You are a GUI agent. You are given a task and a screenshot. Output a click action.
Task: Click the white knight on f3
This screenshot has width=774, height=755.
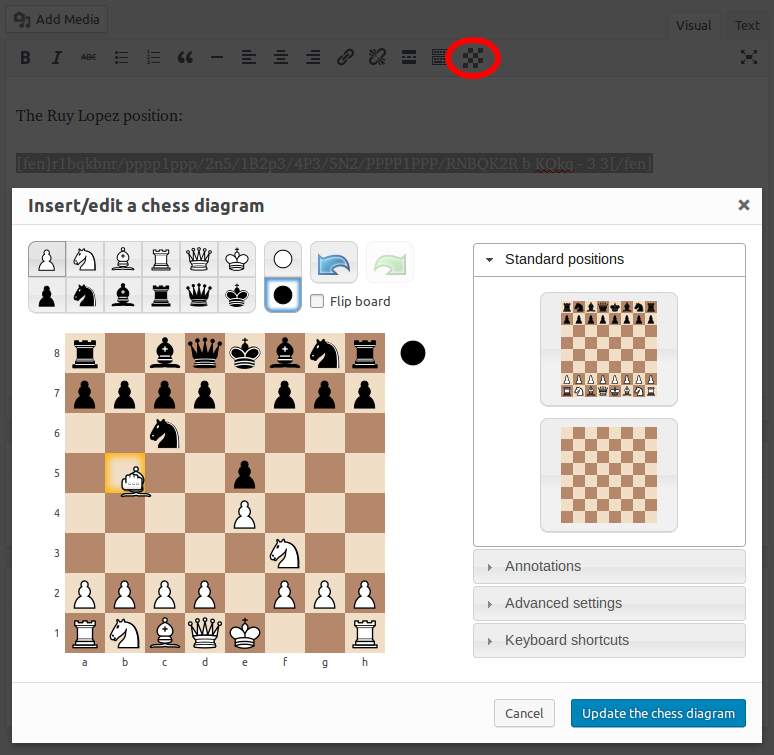pos(285,553)
